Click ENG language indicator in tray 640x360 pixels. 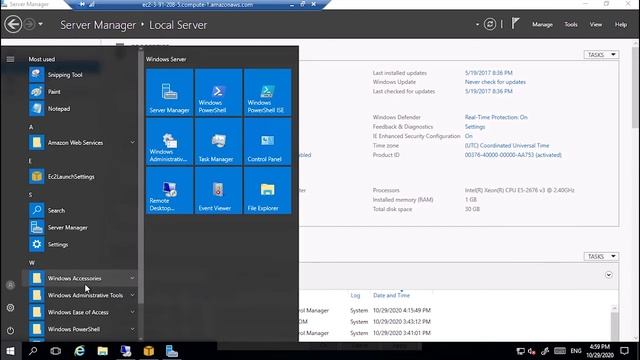pyautogui.click(x=576, y=351)
